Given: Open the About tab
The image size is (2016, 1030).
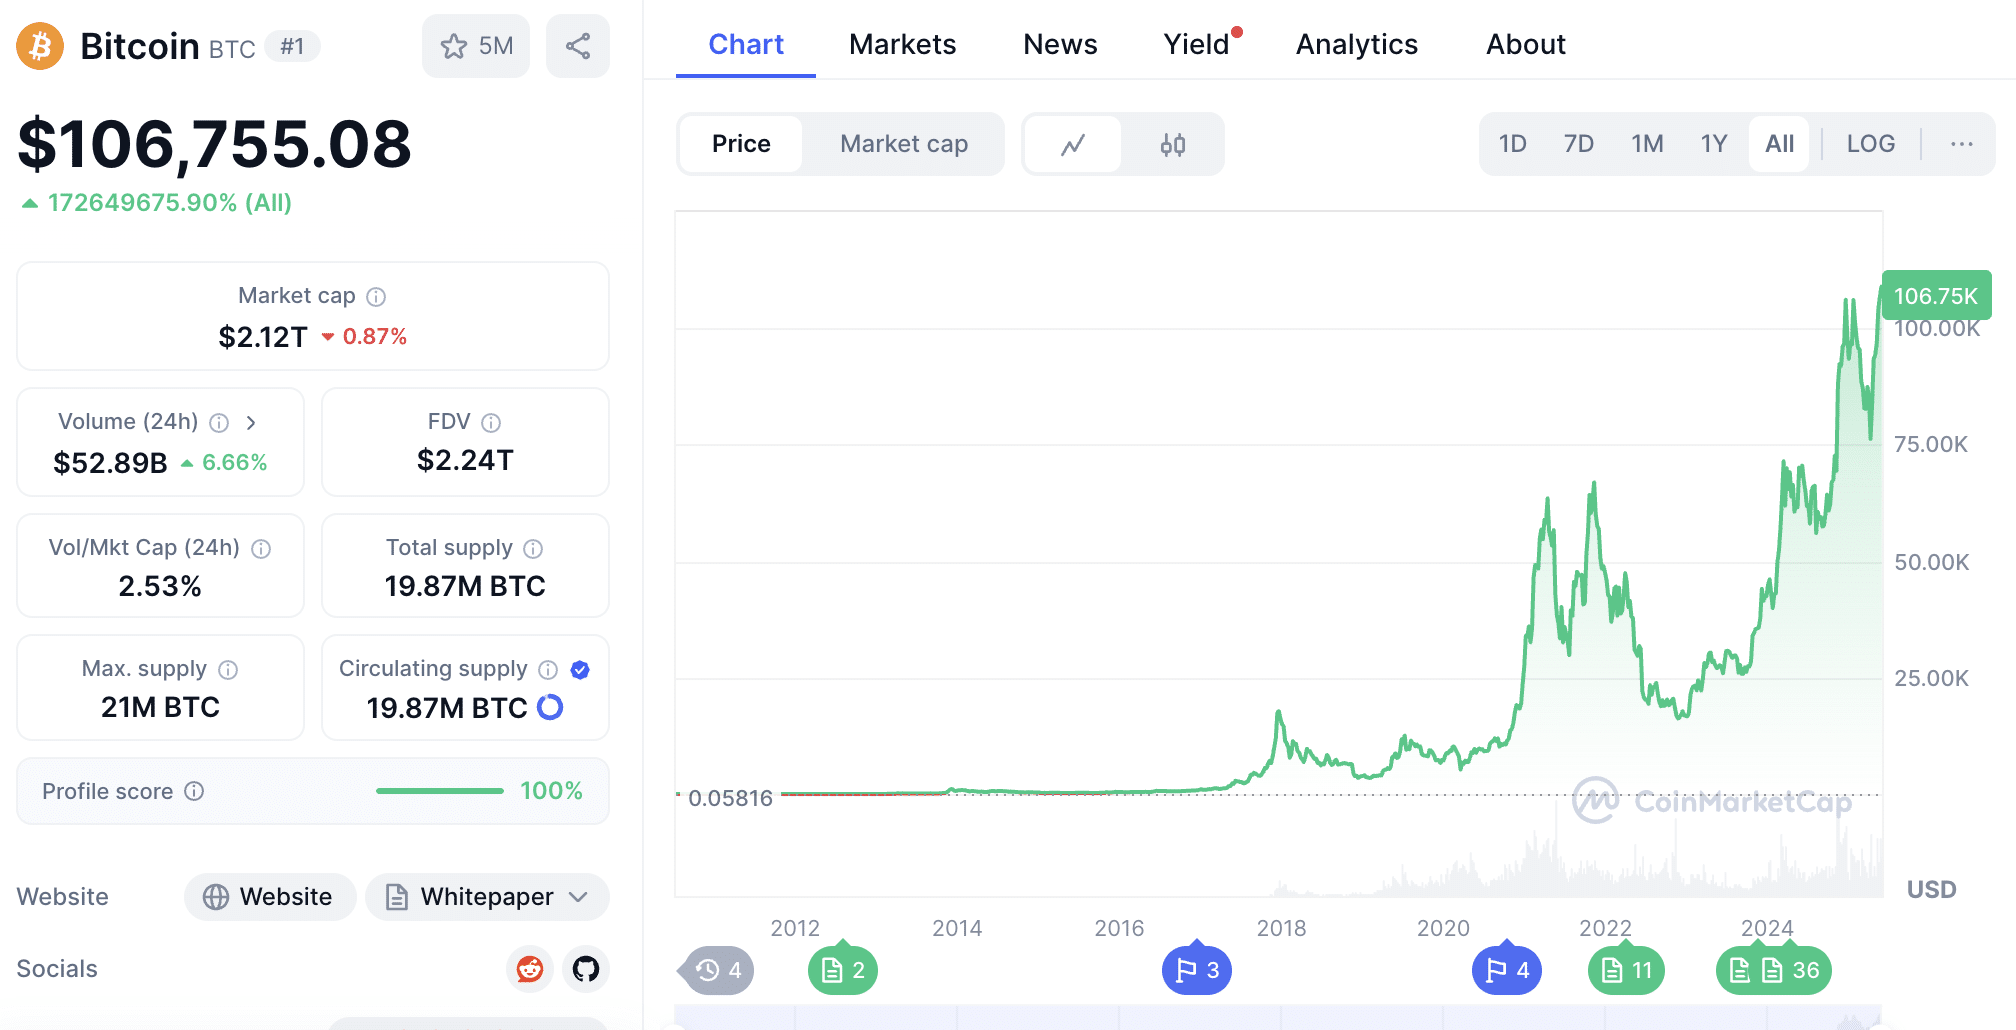Looking at the screenshot, I should click(1526, 44).
